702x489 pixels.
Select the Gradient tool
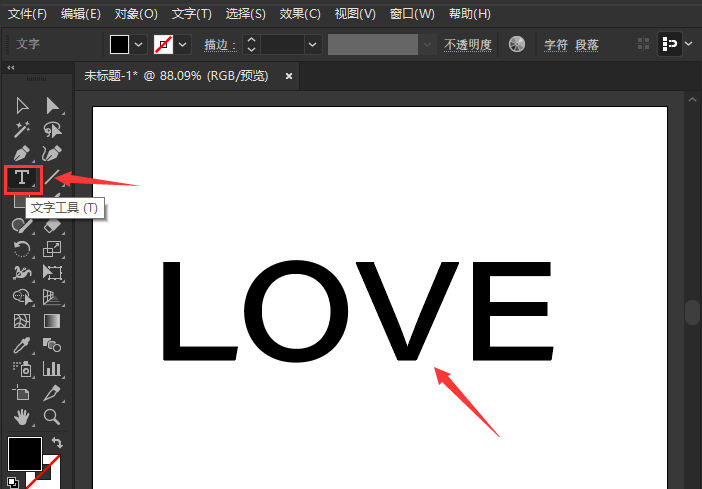coord(52,321)
